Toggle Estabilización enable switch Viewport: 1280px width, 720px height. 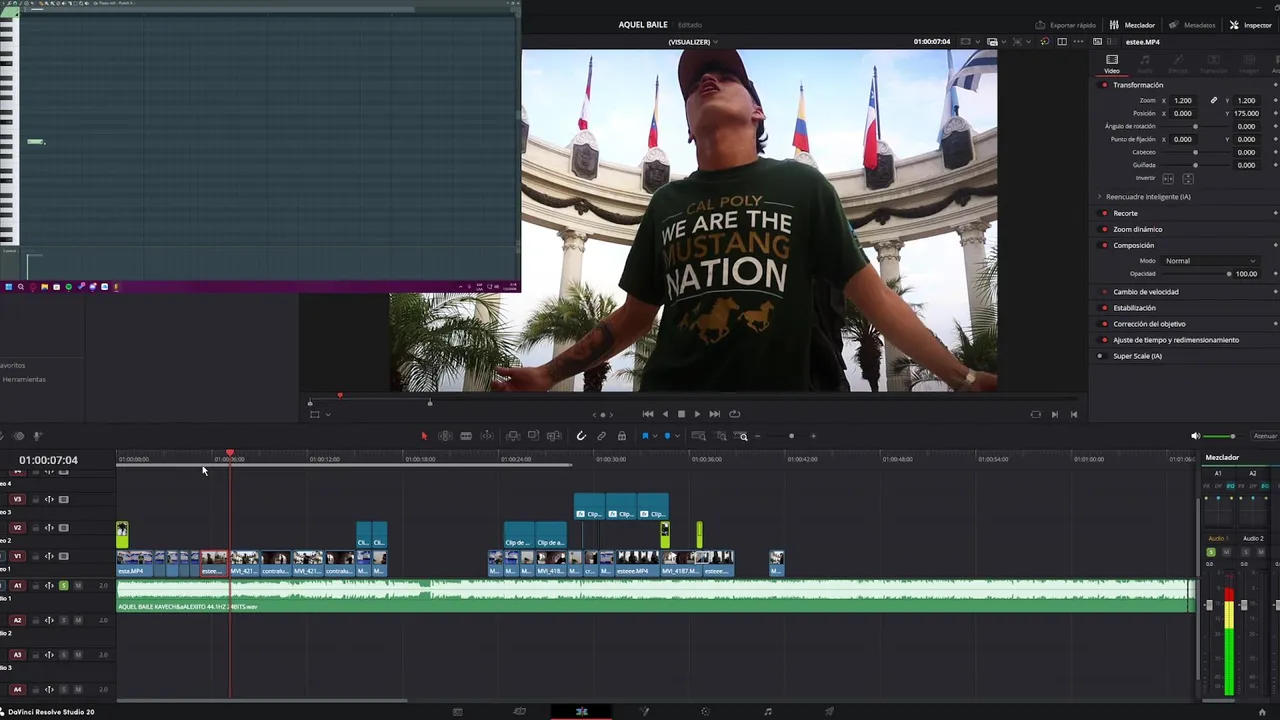(1104, 308)
